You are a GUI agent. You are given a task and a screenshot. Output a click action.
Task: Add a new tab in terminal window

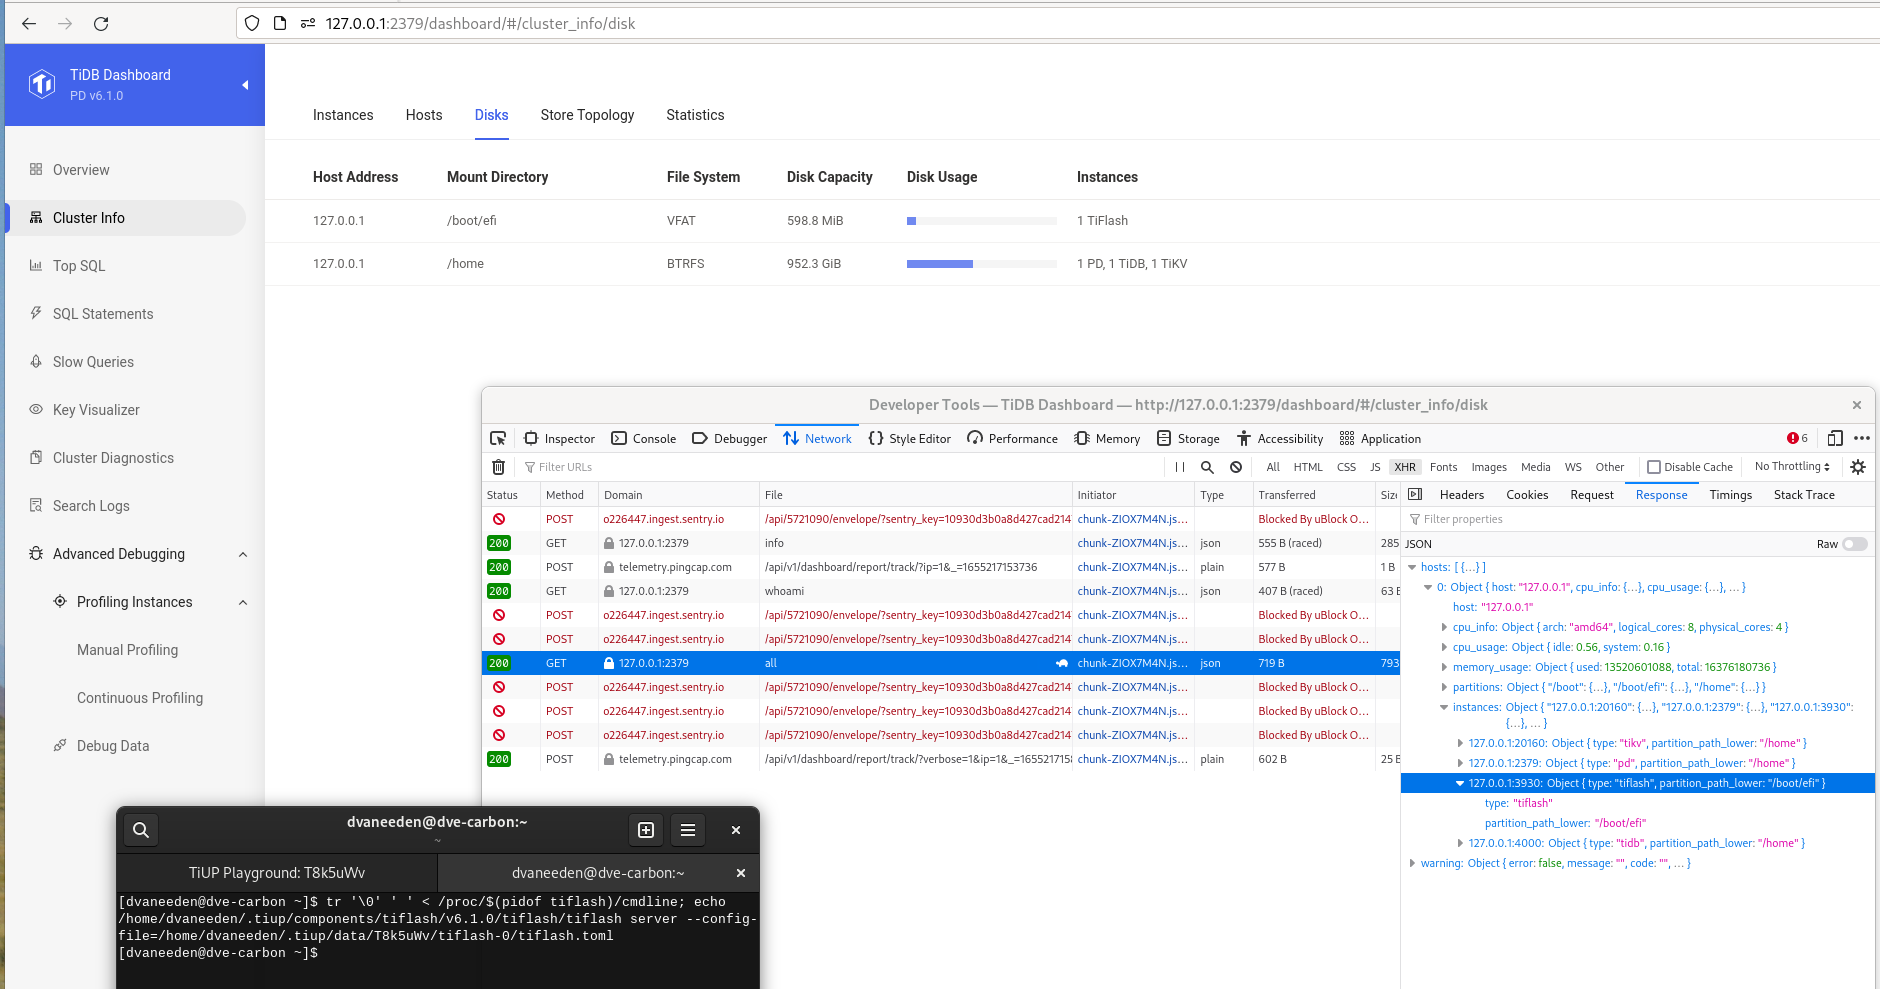click(646, 830)
